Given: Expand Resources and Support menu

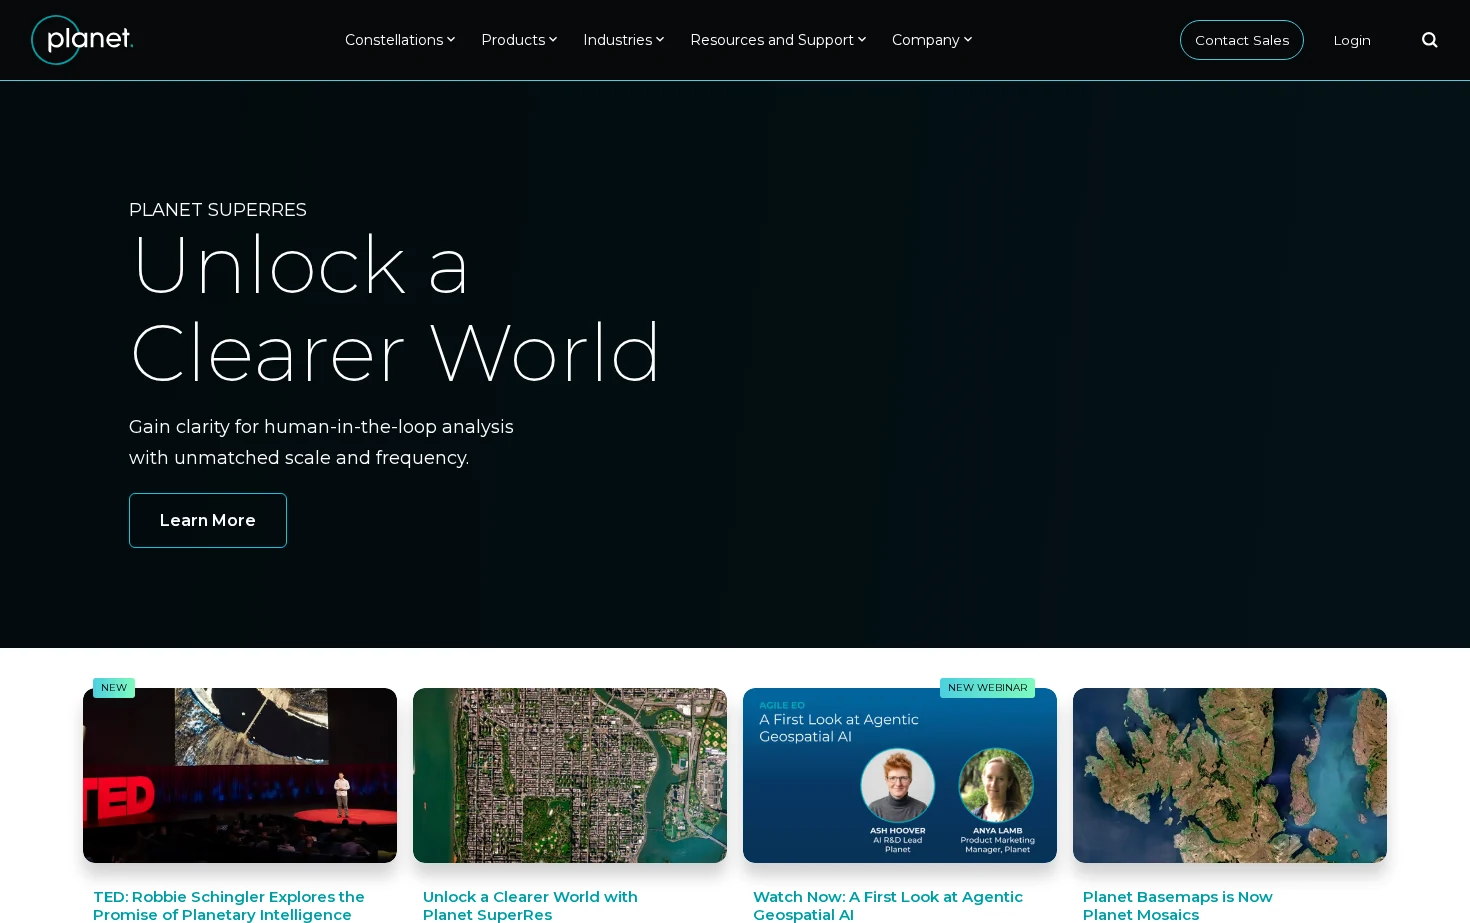Looking at the screenshot, I should point(778,40).
